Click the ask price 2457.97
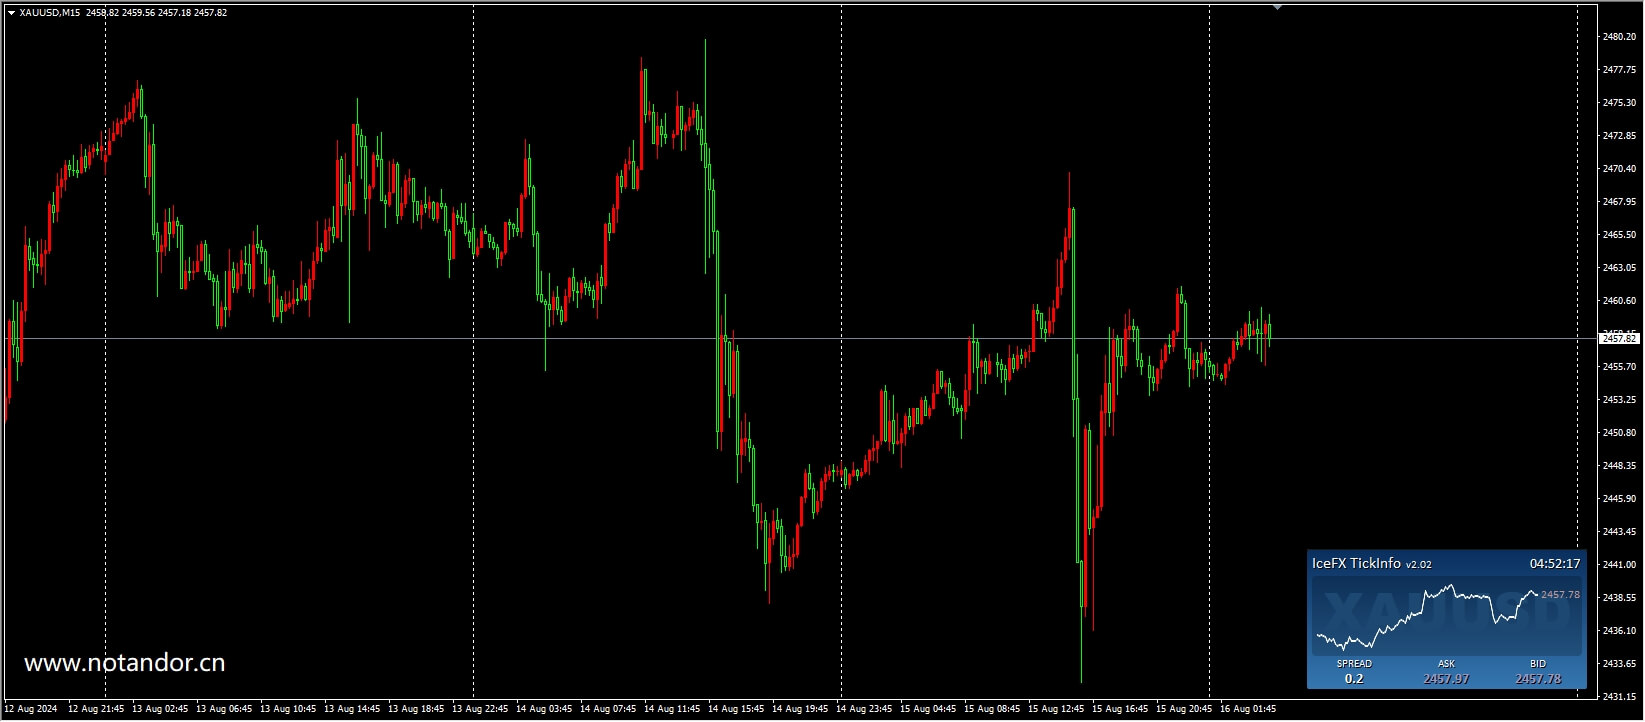 click(x=1446, y=679)
